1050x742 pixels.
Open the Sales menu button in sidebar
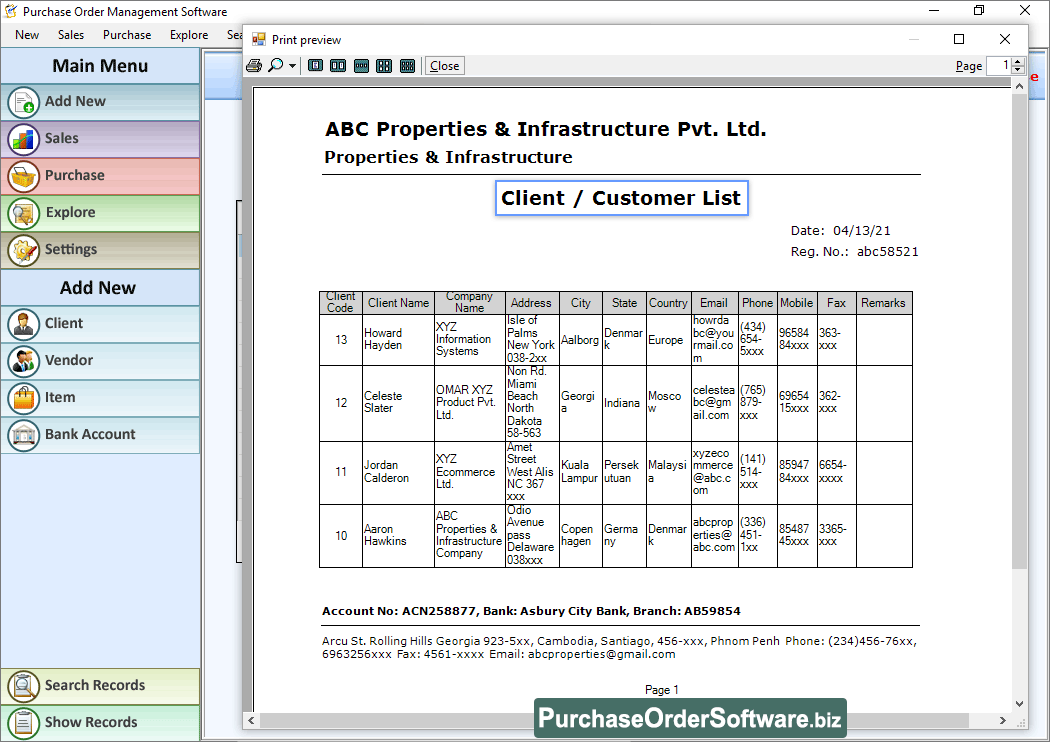coord(100,139)
